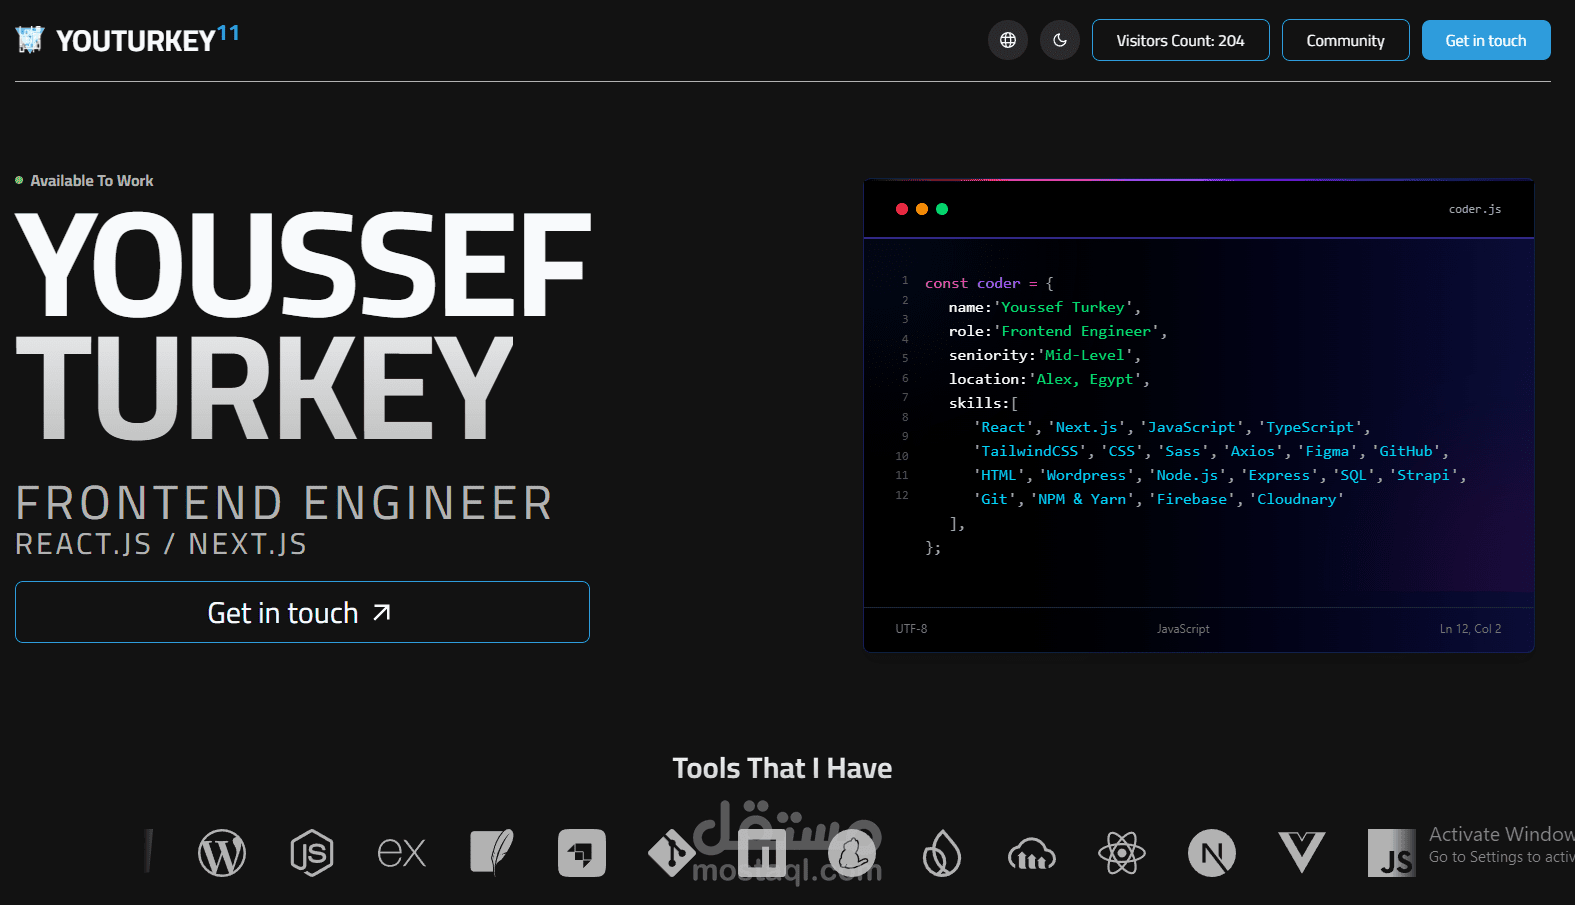Click the orange dot in code window
This screenshot has height=905, width=1575.
tap(922, 209)
